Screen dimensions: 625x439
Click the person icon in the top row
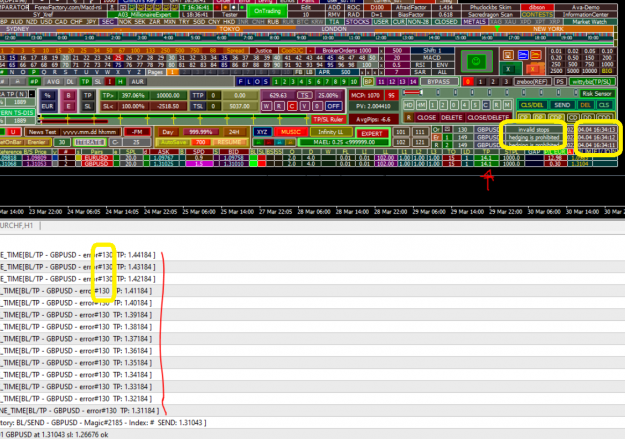113,7
